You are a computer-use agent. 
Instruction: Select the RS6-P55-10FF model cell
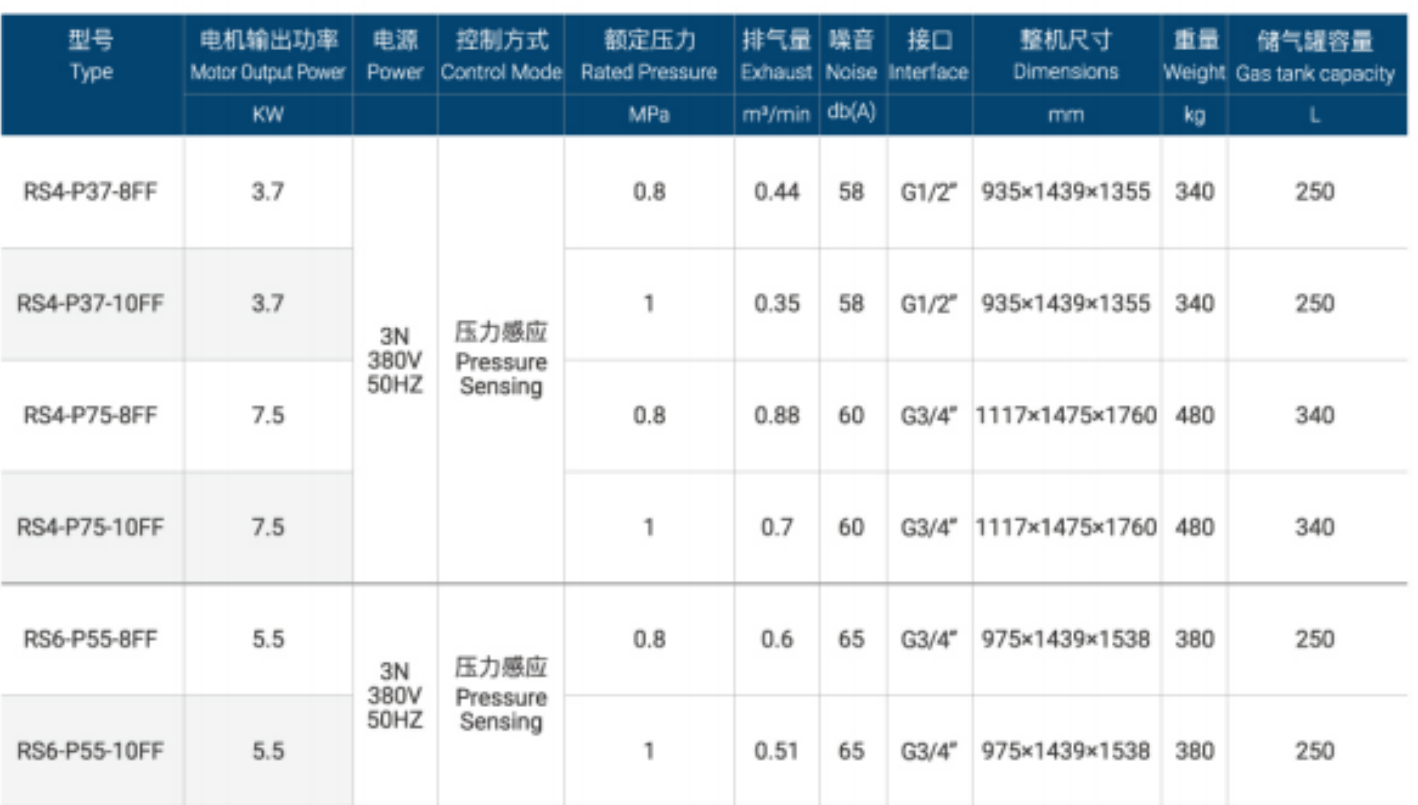(91, 751)
